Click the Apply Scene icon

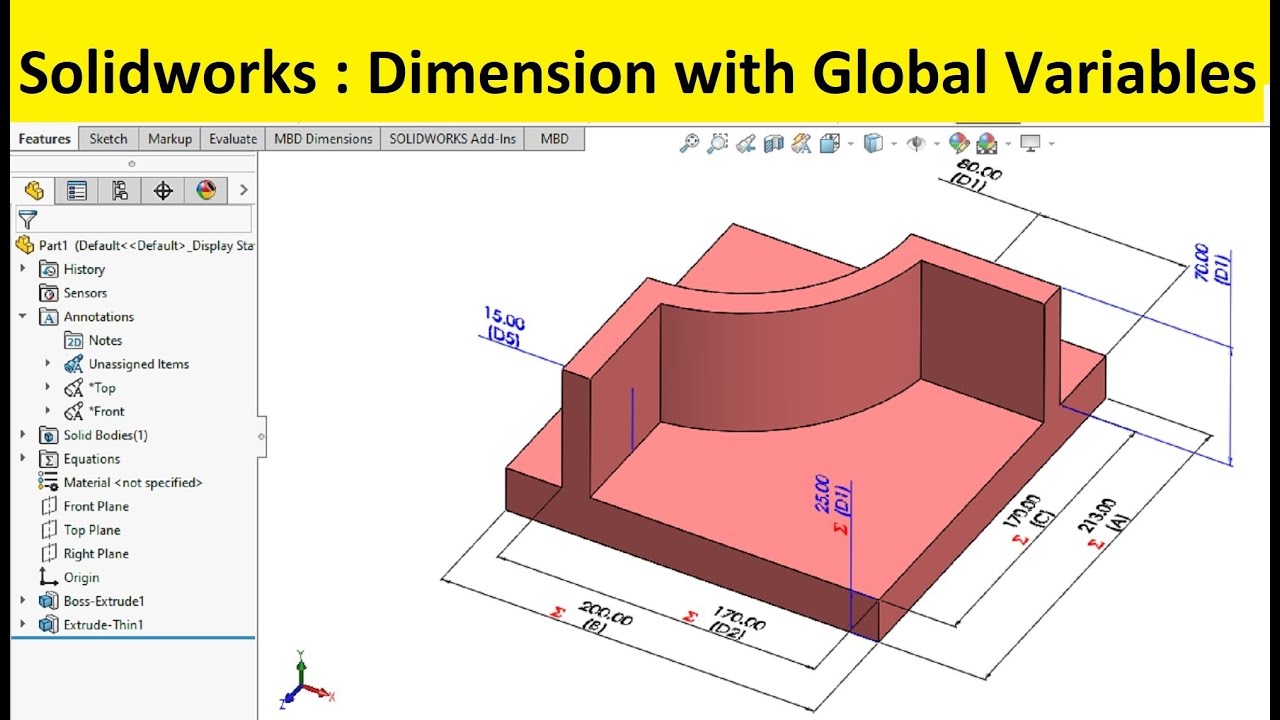tap(986, 143)
